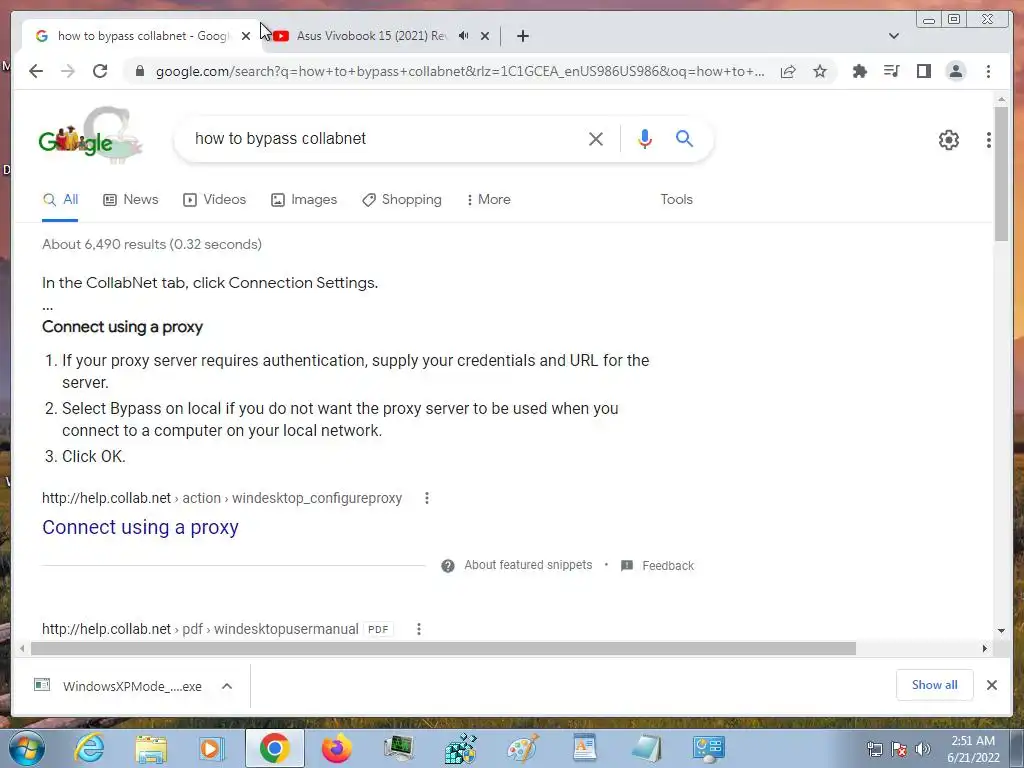Click the Show all downloads button
This screenshot has height=768, width=1024.
[935, 685]
